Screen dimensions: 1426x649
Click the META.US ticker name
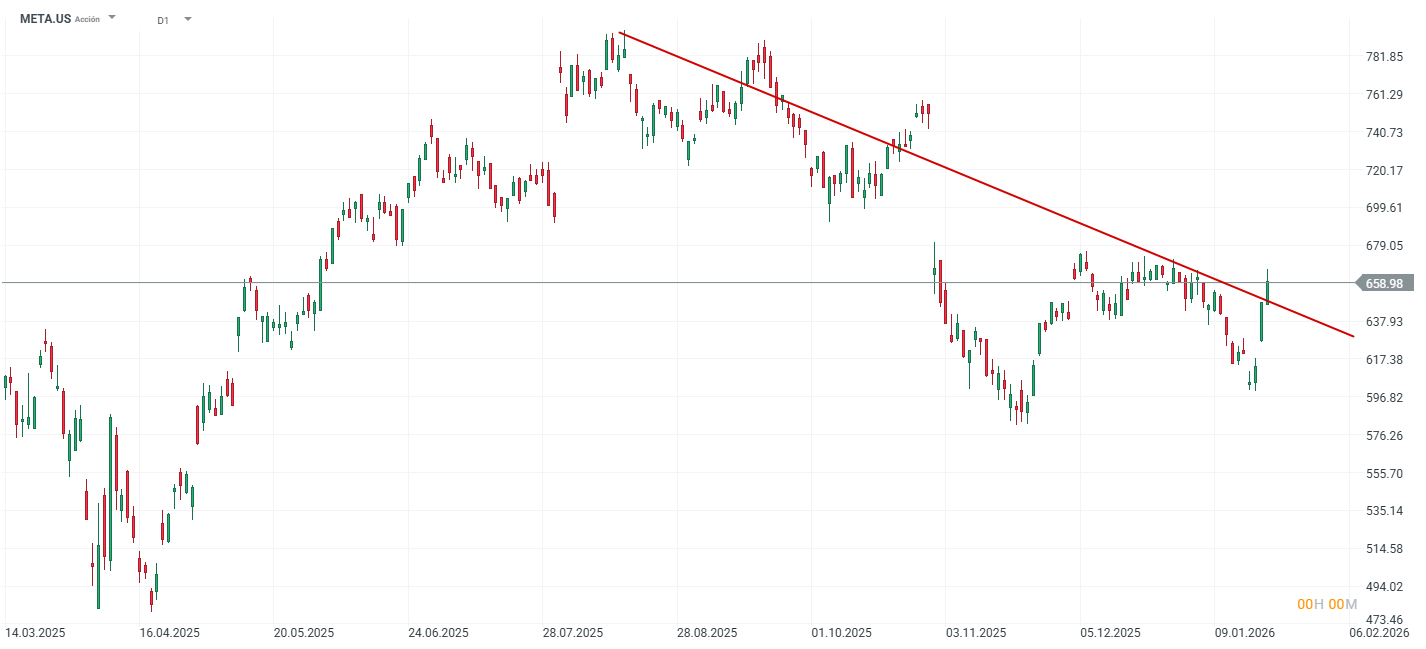click(46, 19)
